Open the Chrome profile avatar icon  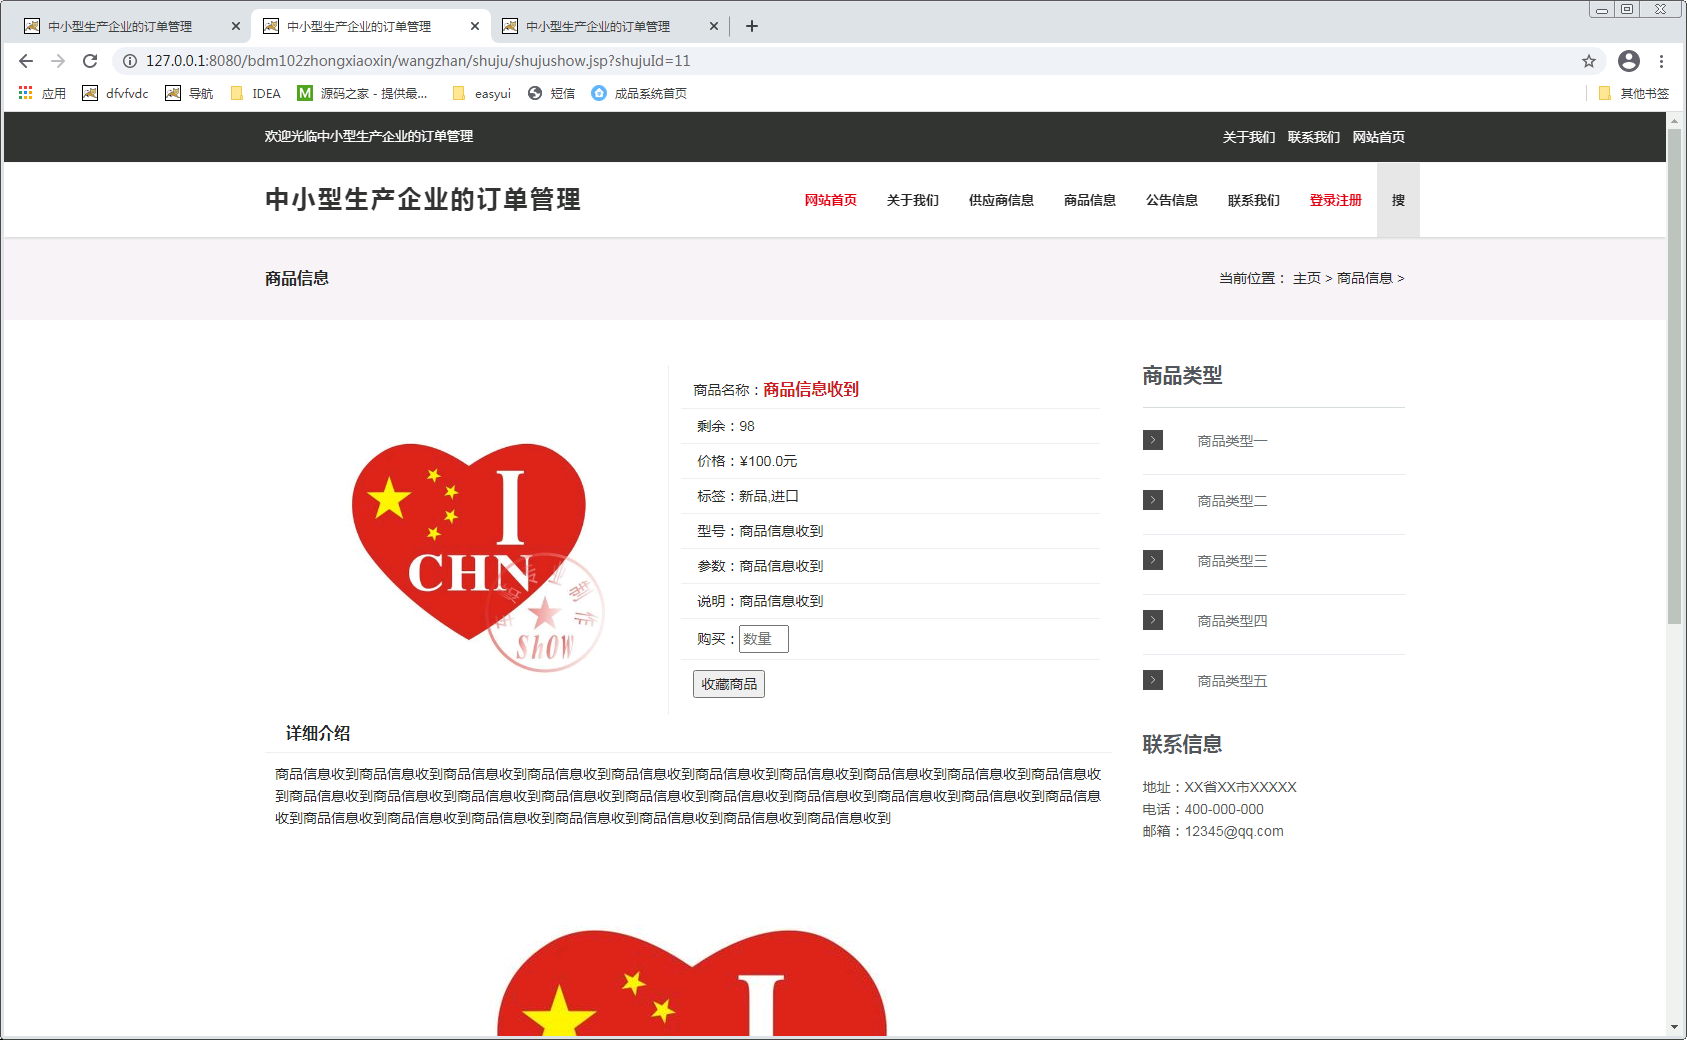pos(1629,61)
